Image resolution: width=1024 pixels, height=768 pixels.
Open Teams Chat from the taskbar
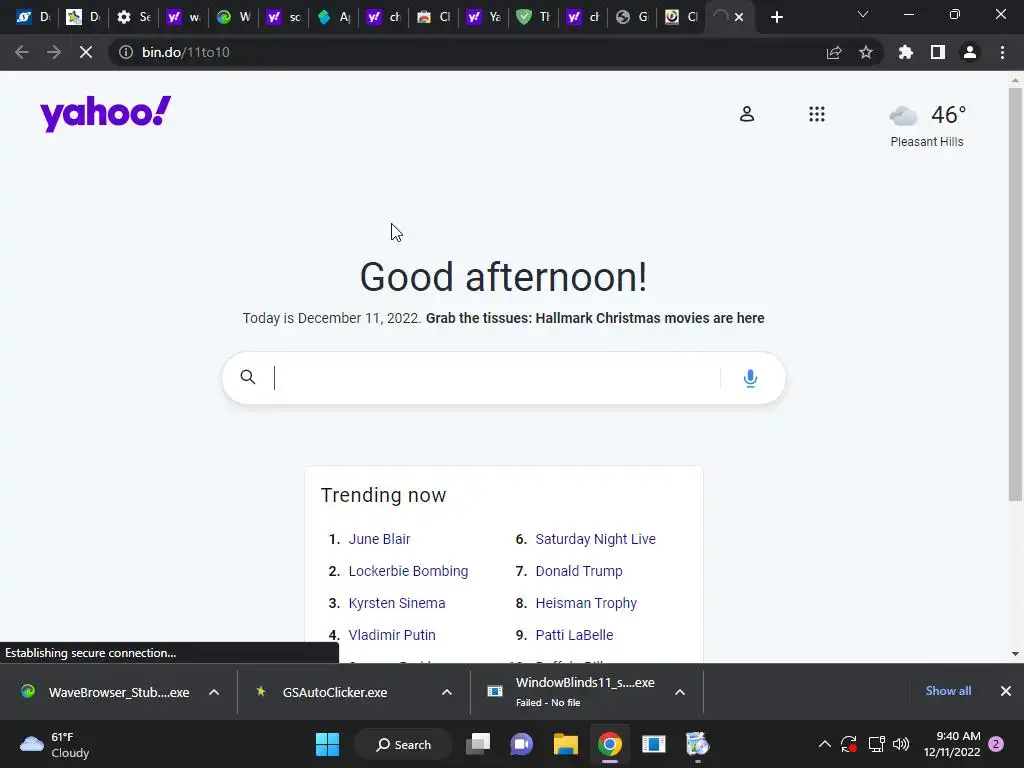click(x=522, y=744)
